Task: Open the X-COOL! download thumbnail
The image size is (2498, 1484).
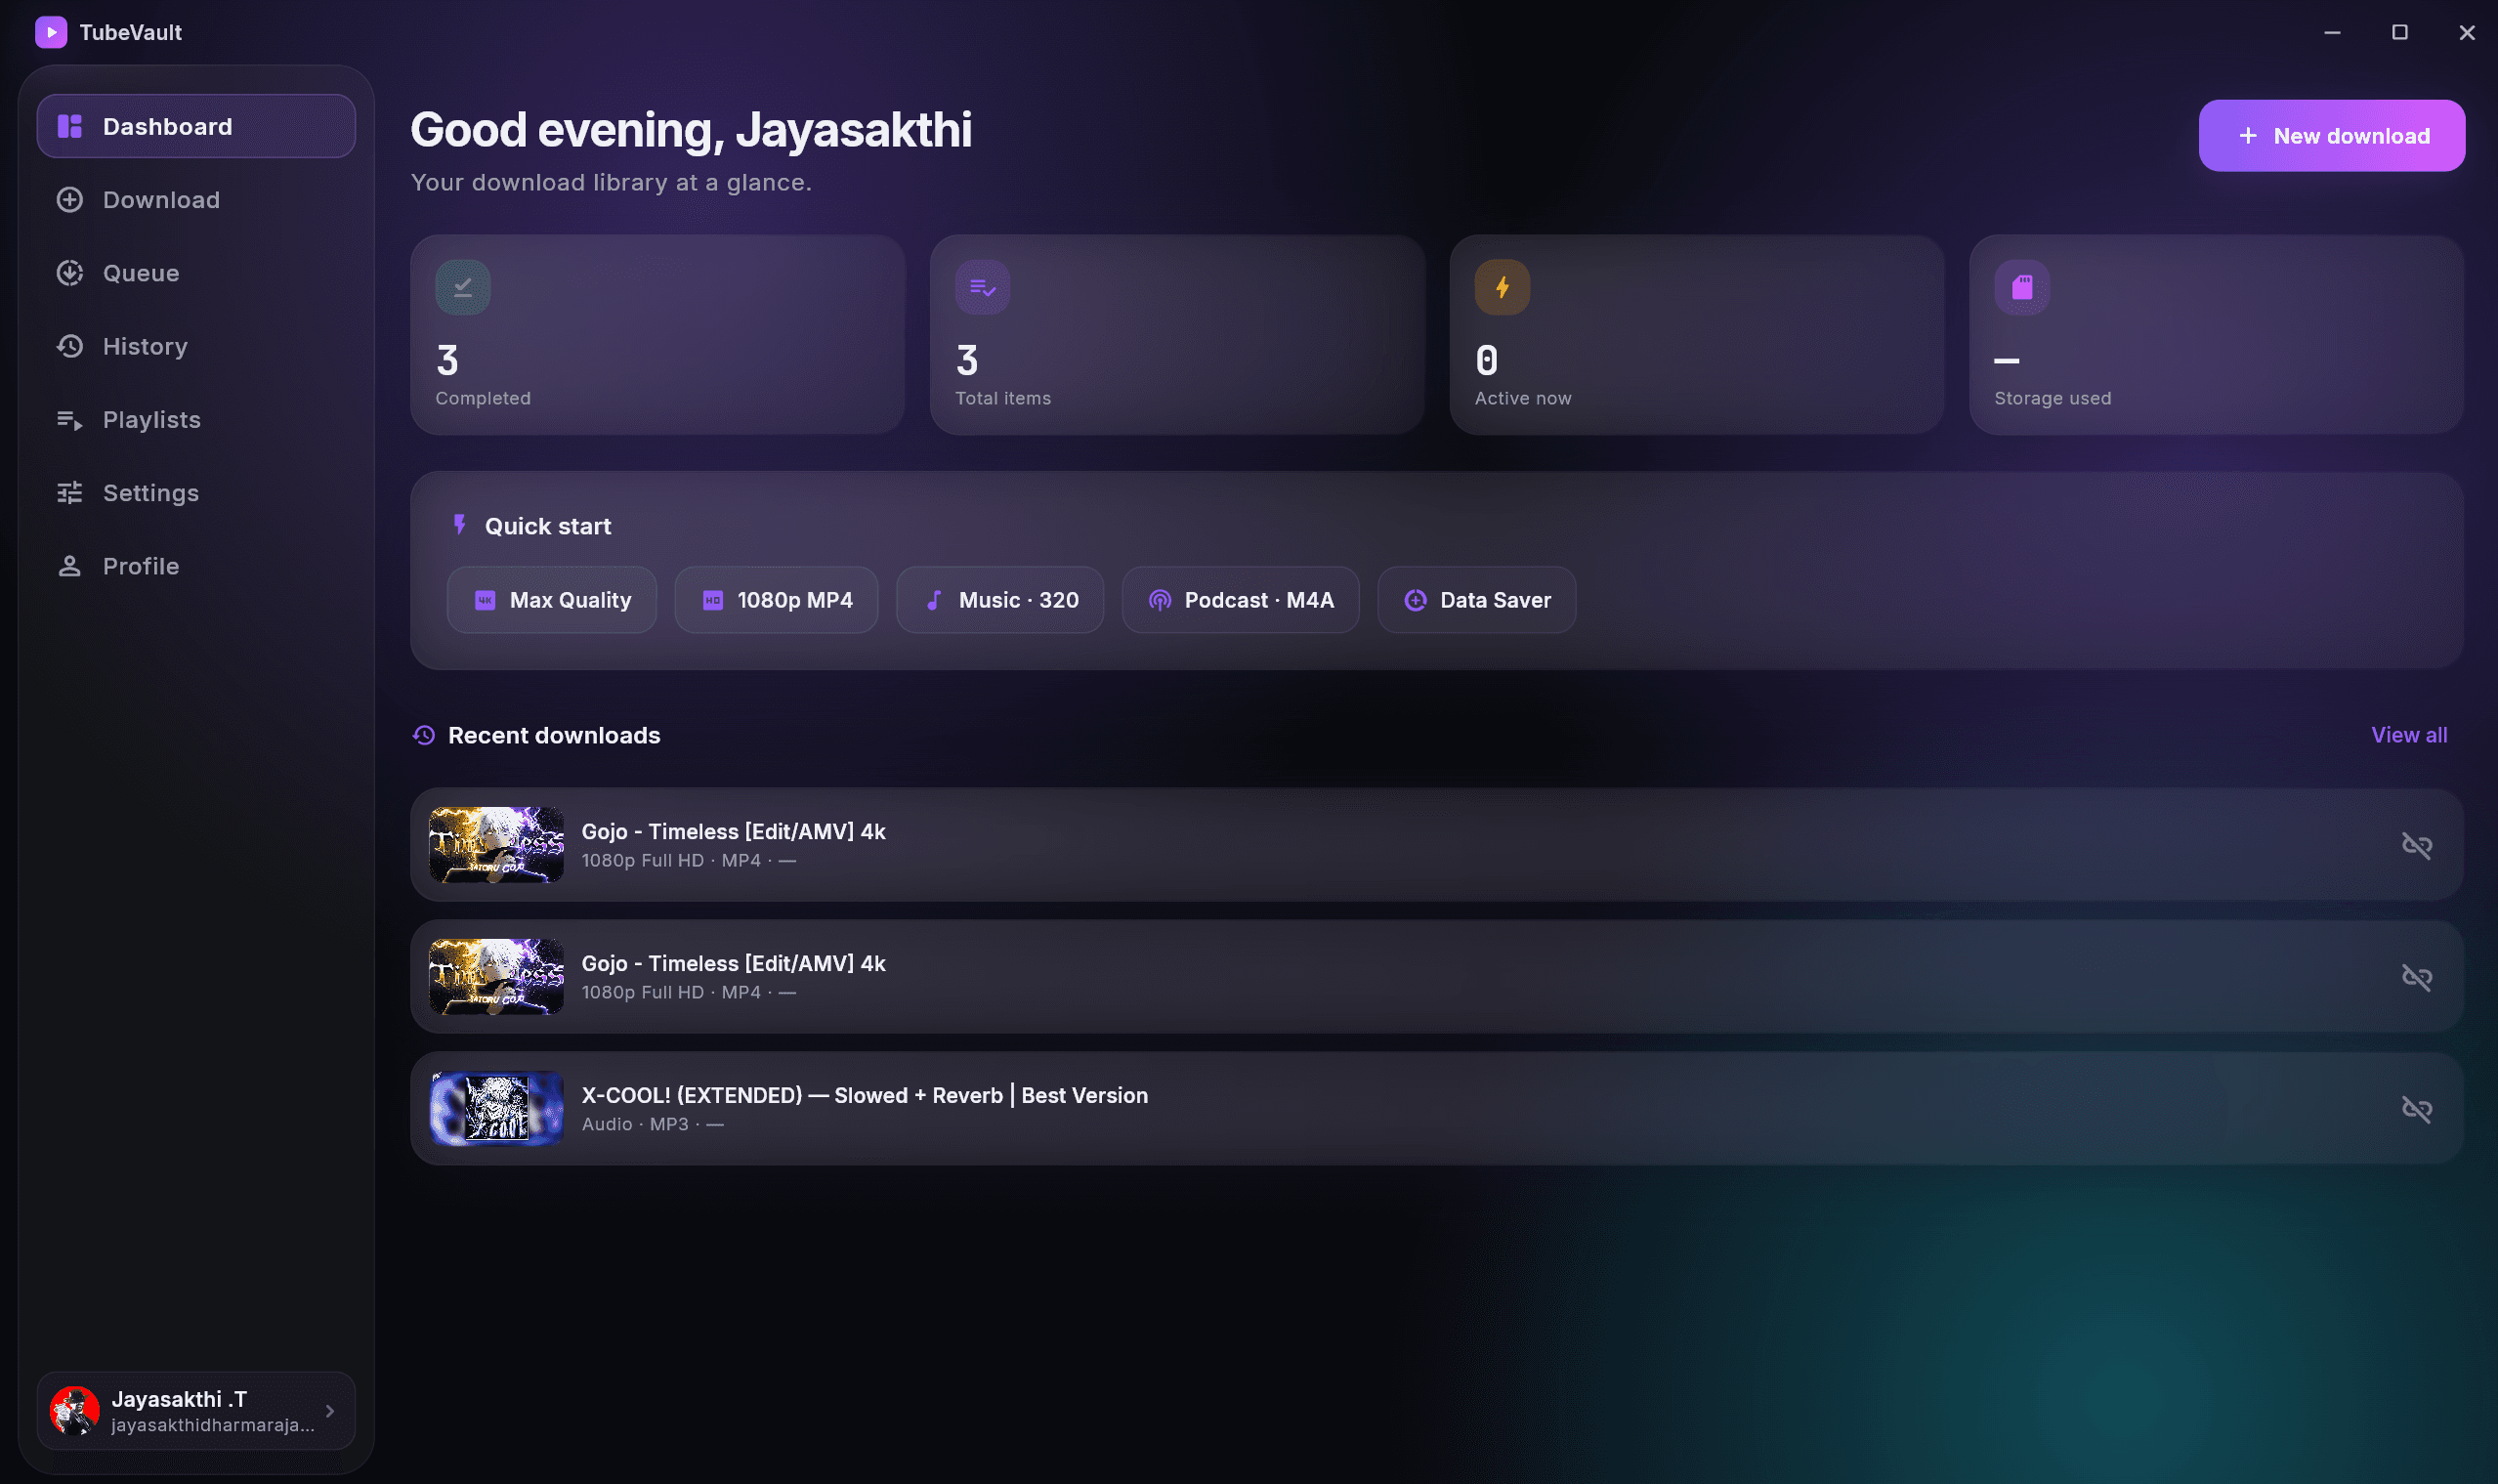Action: 497,1109
